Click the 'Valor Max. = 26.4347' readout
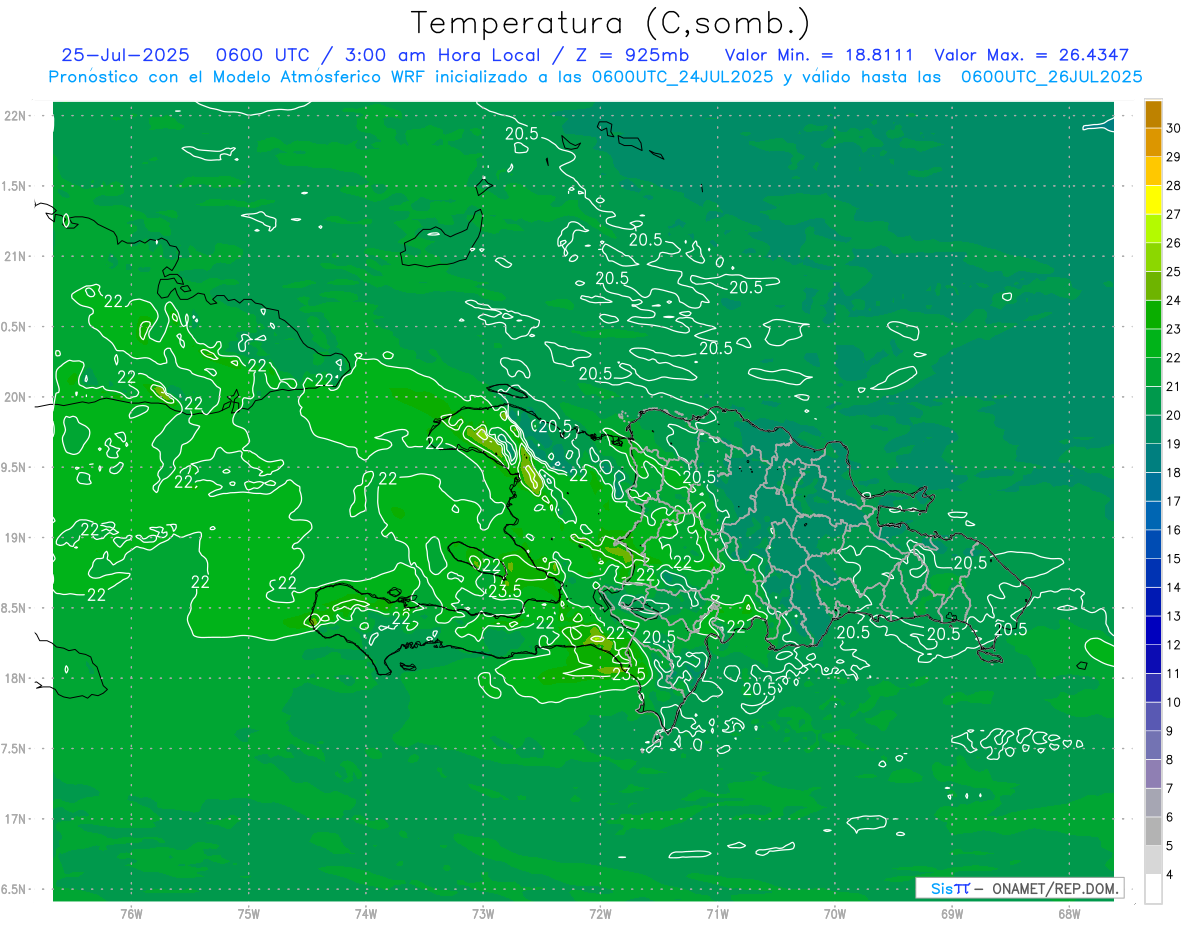 pyautogui.click(x=1032, y=55)
